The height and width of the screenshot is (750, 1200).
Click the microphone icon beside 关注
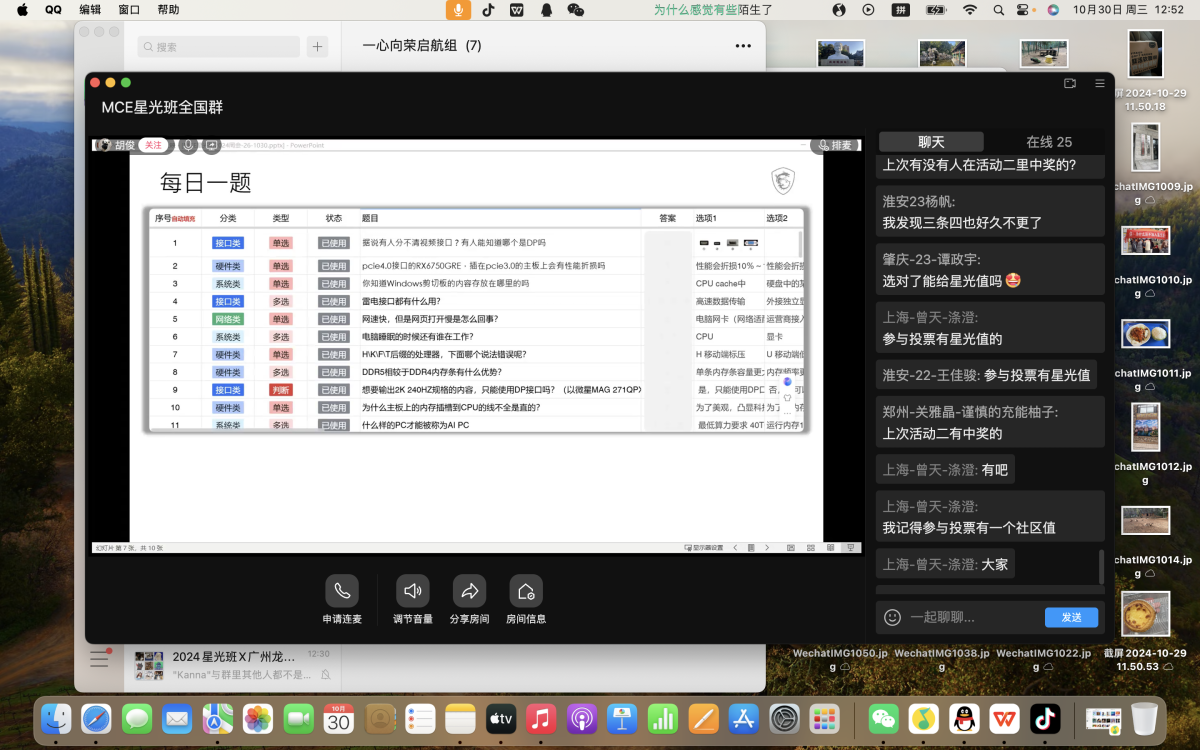point(188,145)
